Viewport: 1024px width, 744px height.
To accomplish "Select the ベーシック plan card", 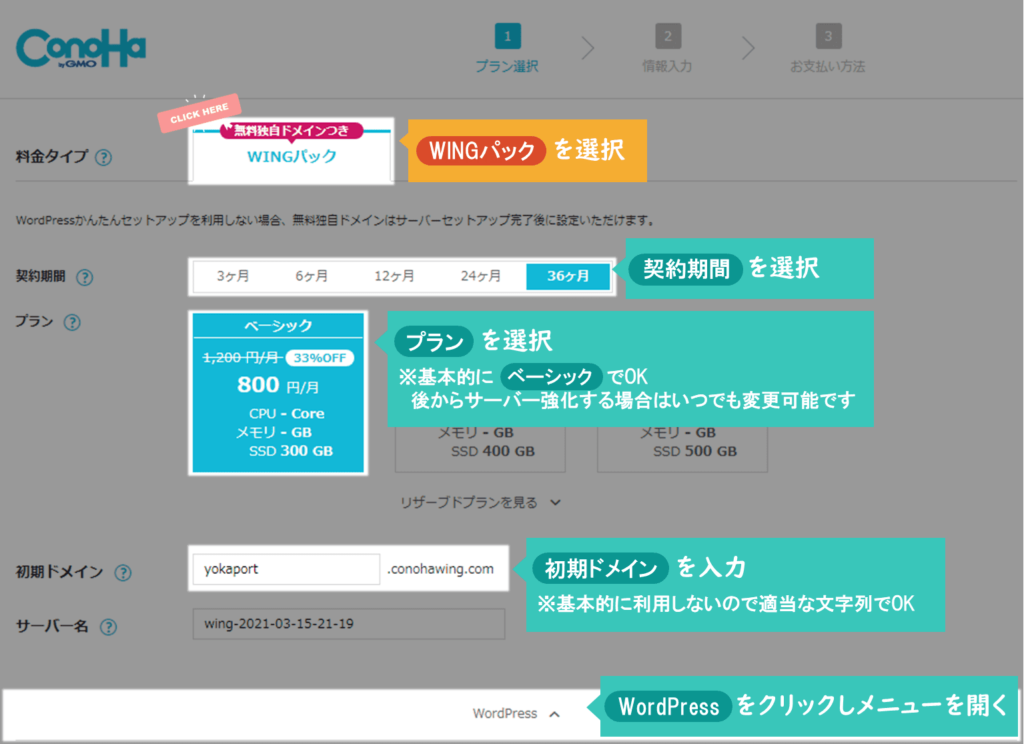I will point(278,393).
